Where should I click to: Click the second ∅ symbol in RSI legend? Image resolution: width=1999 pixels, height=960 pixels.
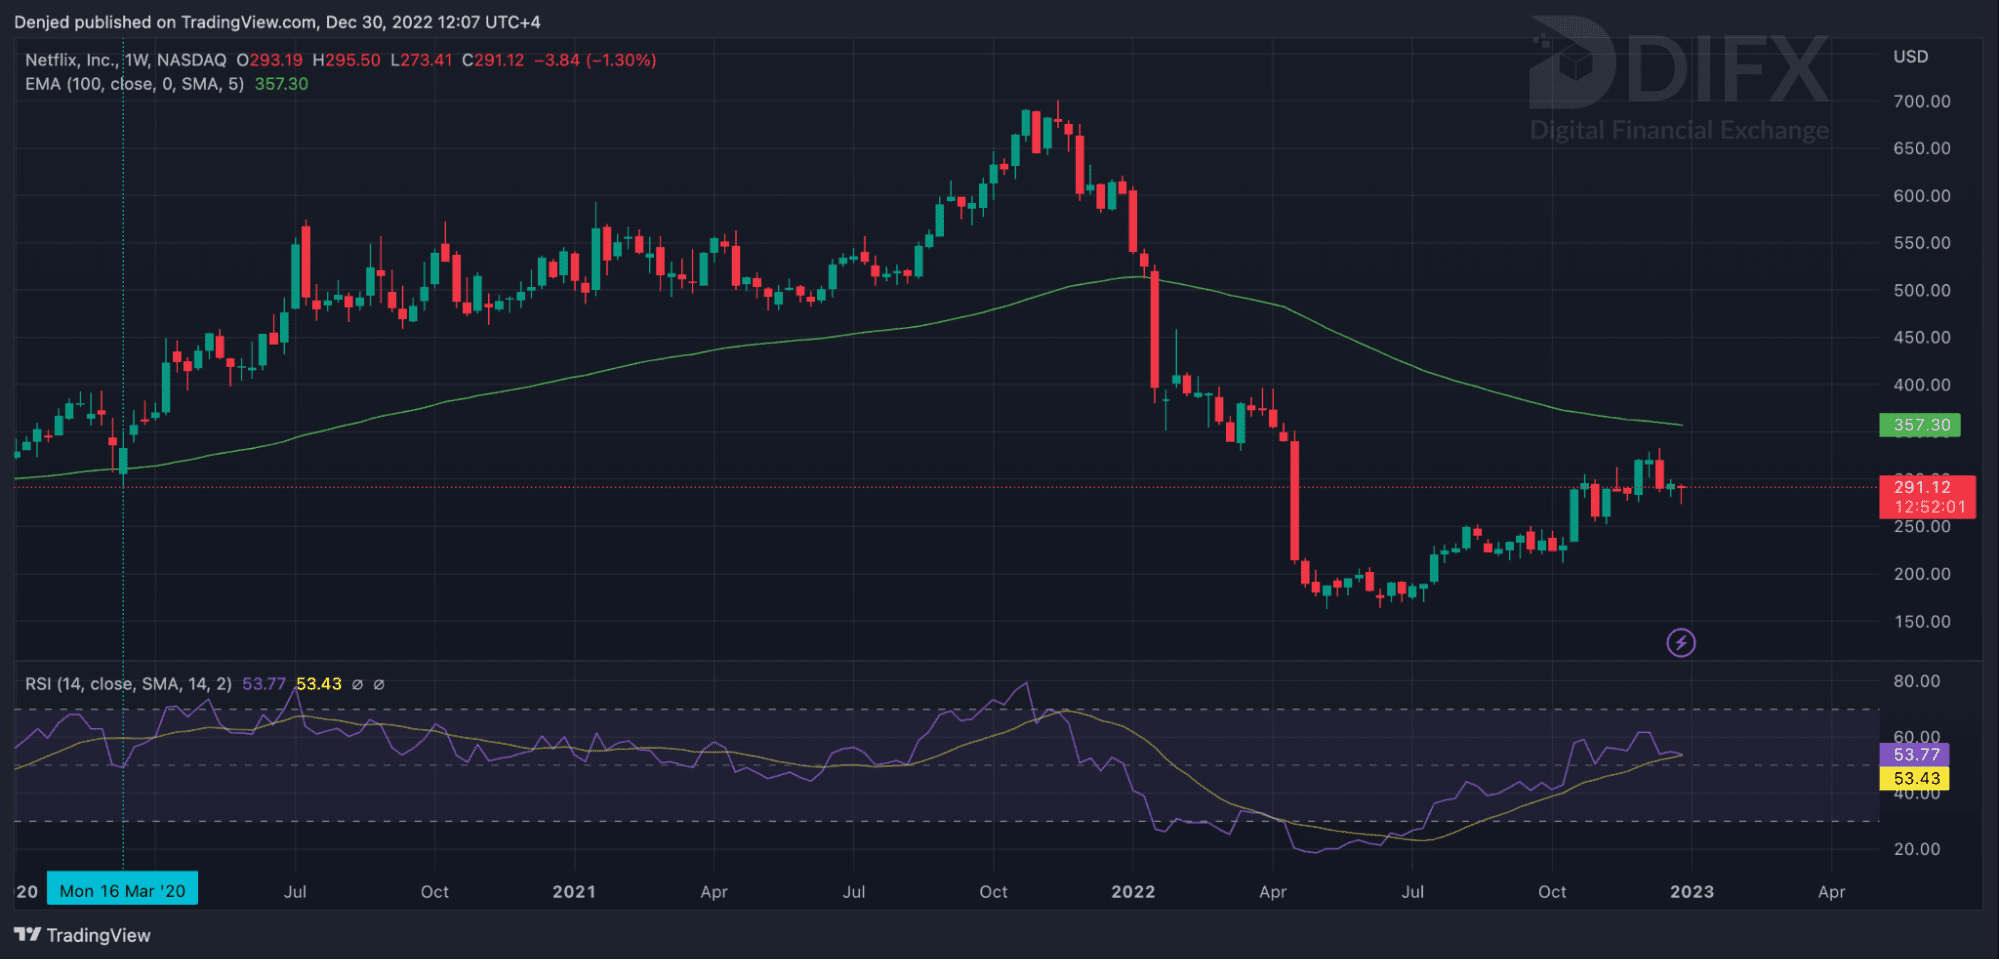tap(379, 684)
